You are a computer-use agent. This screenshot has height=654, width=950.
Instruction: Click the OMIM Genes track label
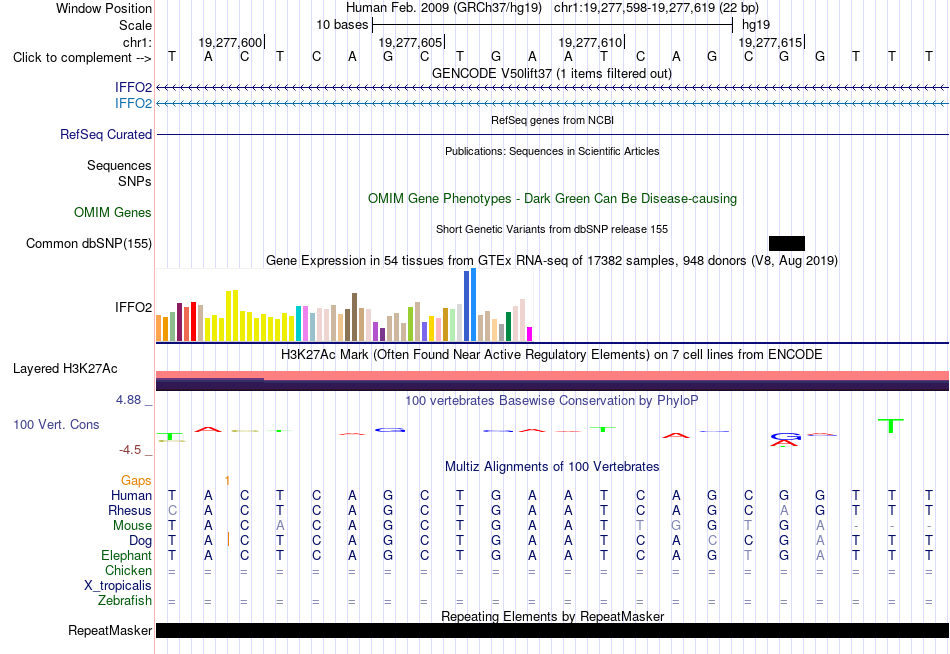[x=113, y=212]
